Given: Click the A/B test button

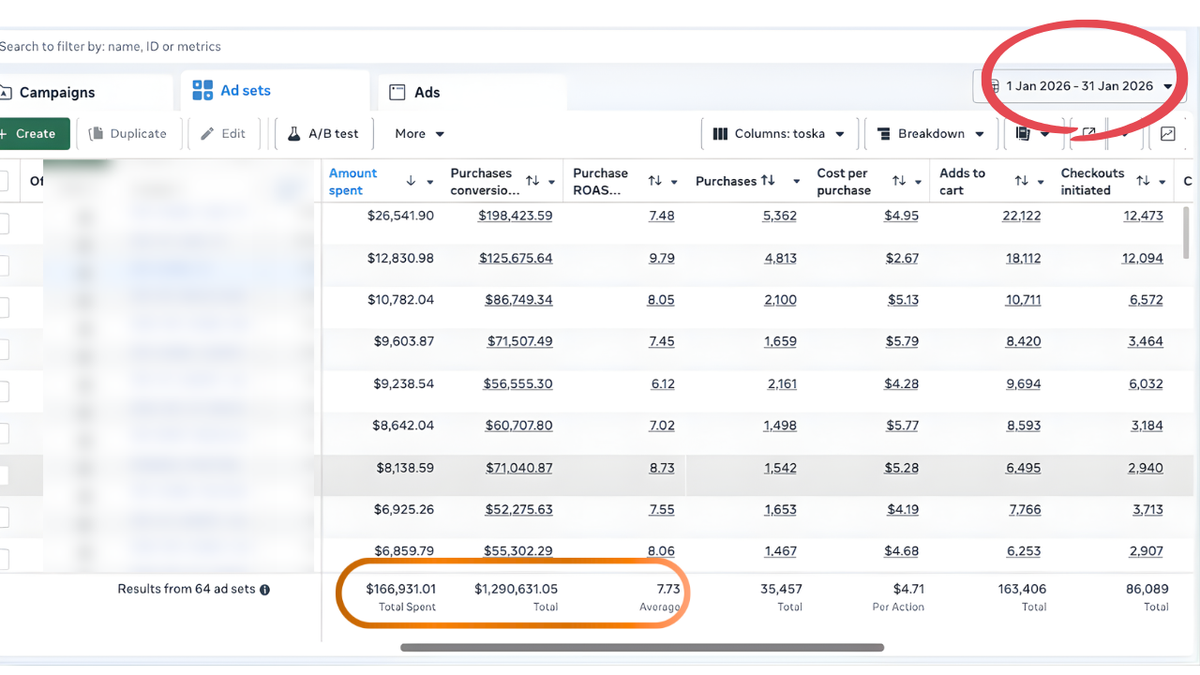Looking at the screenshot, I should pos(323,134).
